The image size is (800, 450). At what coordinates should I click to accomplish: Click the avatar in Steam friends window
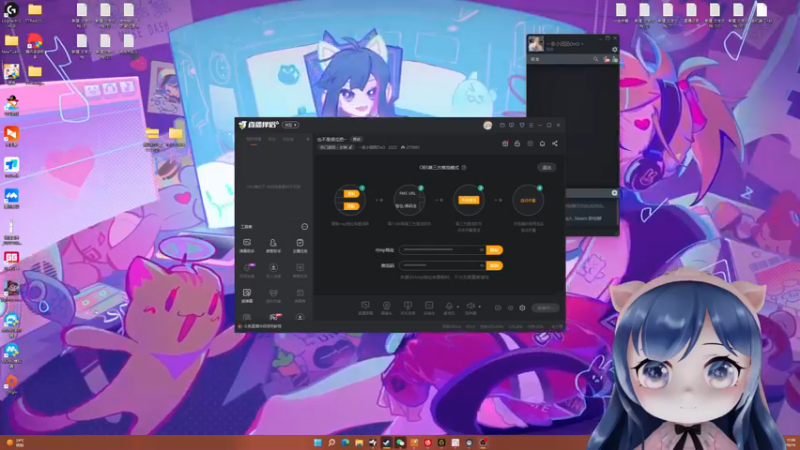pyautogui.click(x=536, y=44)
